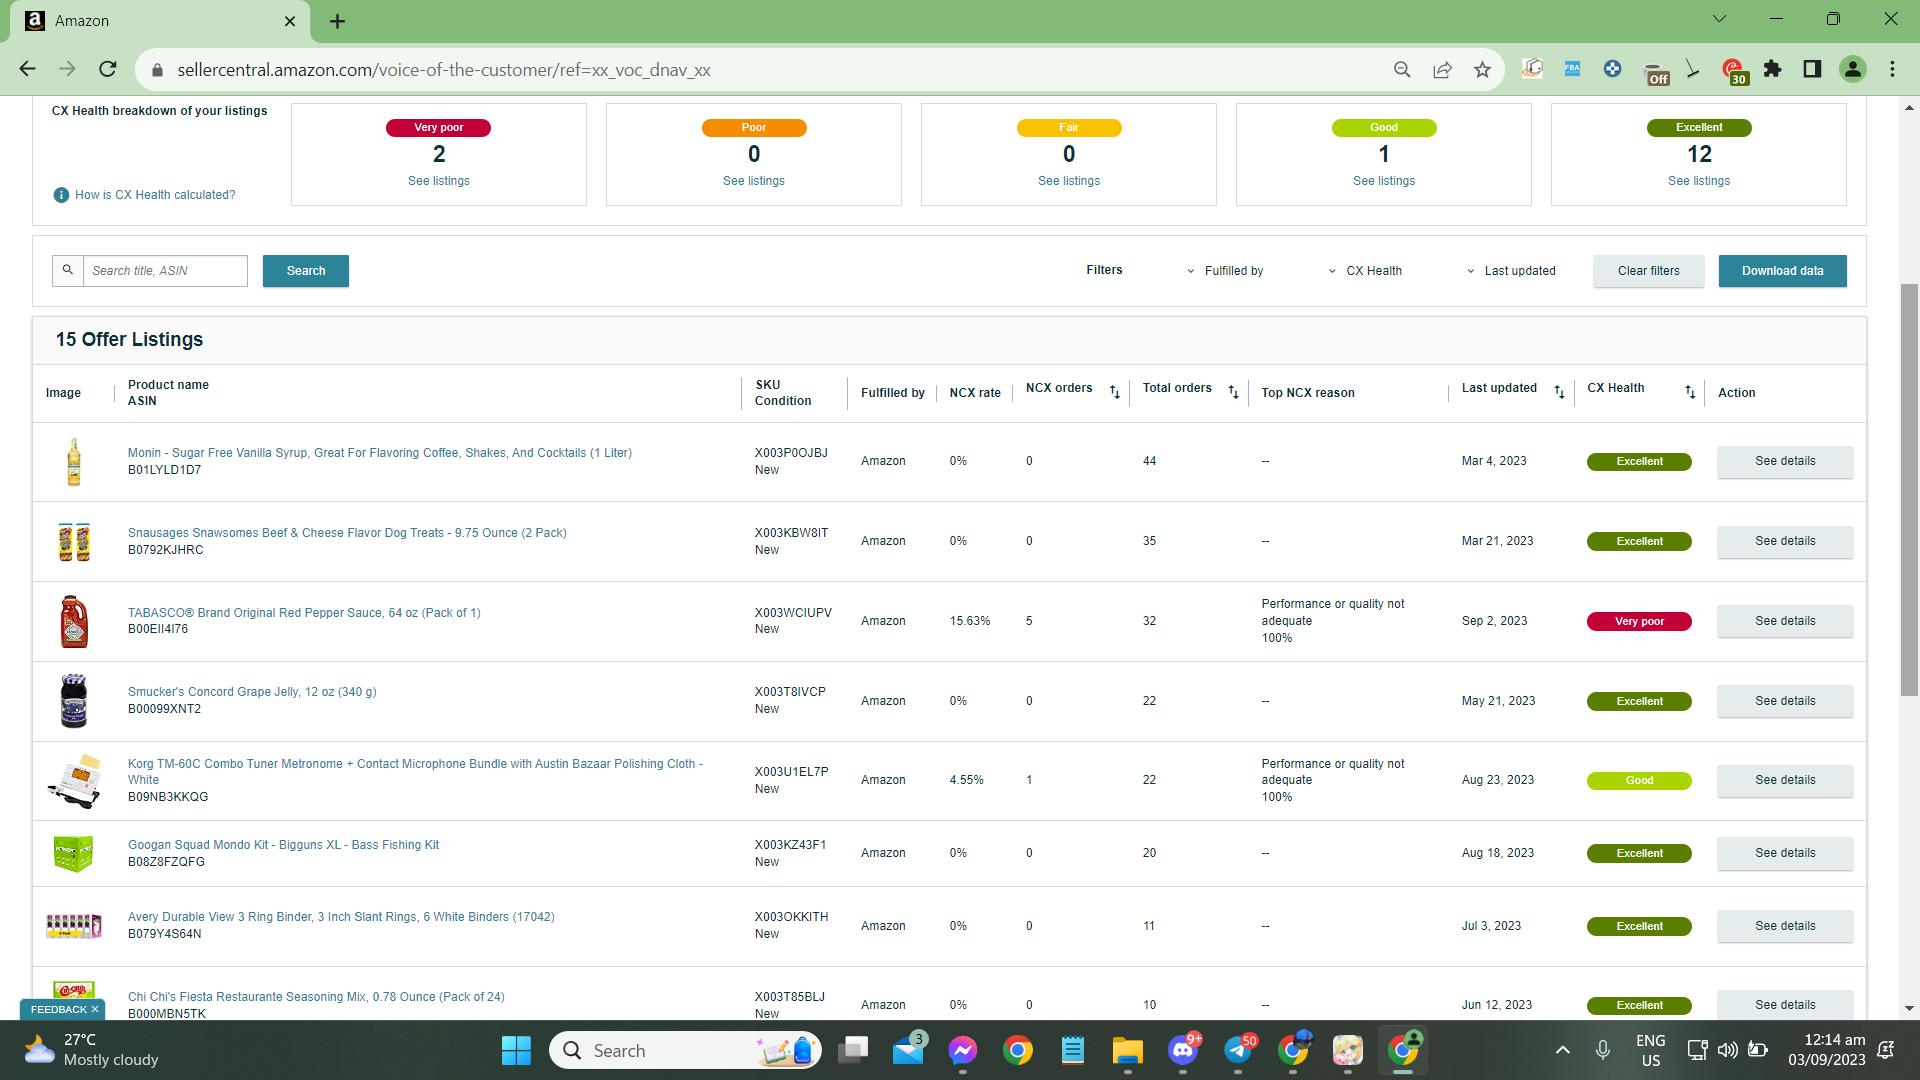1920x1080 pixels.
Task: Click the page vertical scrollbar thumb
Action: (x=1909, y=490)
